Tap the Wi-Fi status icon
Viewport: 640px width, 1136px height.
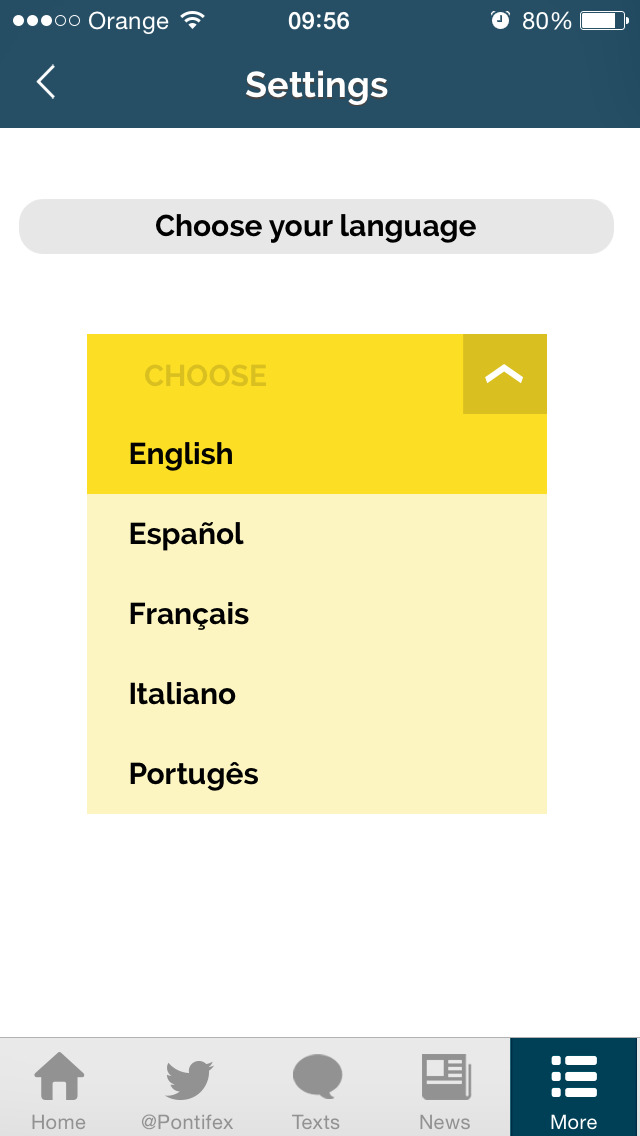click(x=192, y=20)
